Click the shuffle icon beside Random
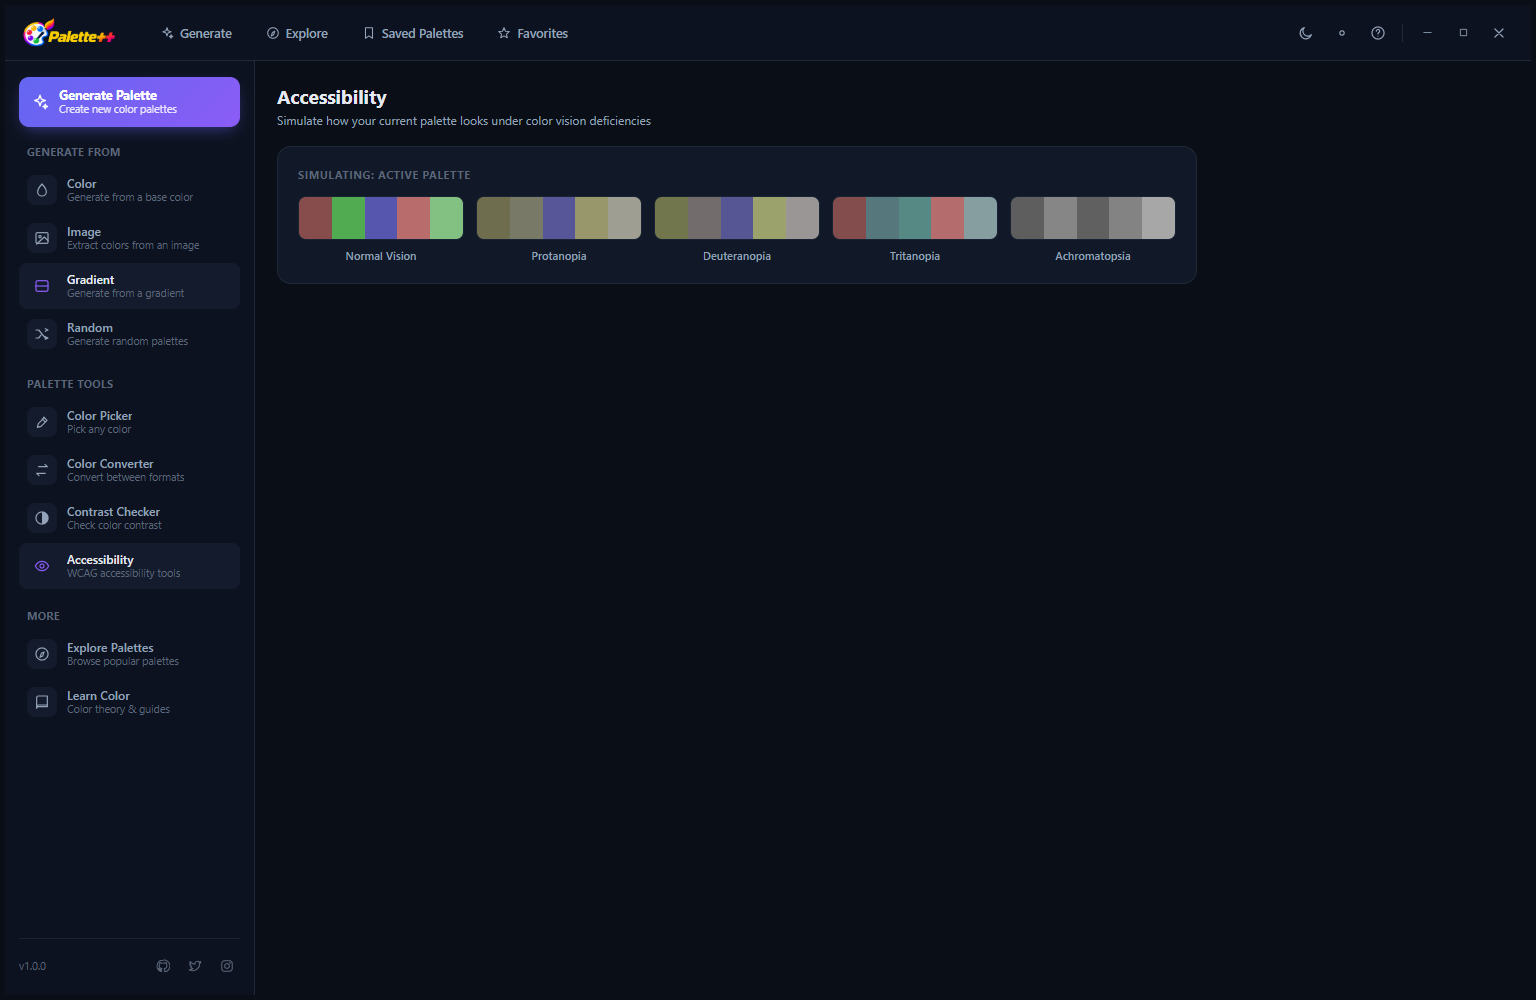This screenshot has height=1000, width=1536. (42, 334)
